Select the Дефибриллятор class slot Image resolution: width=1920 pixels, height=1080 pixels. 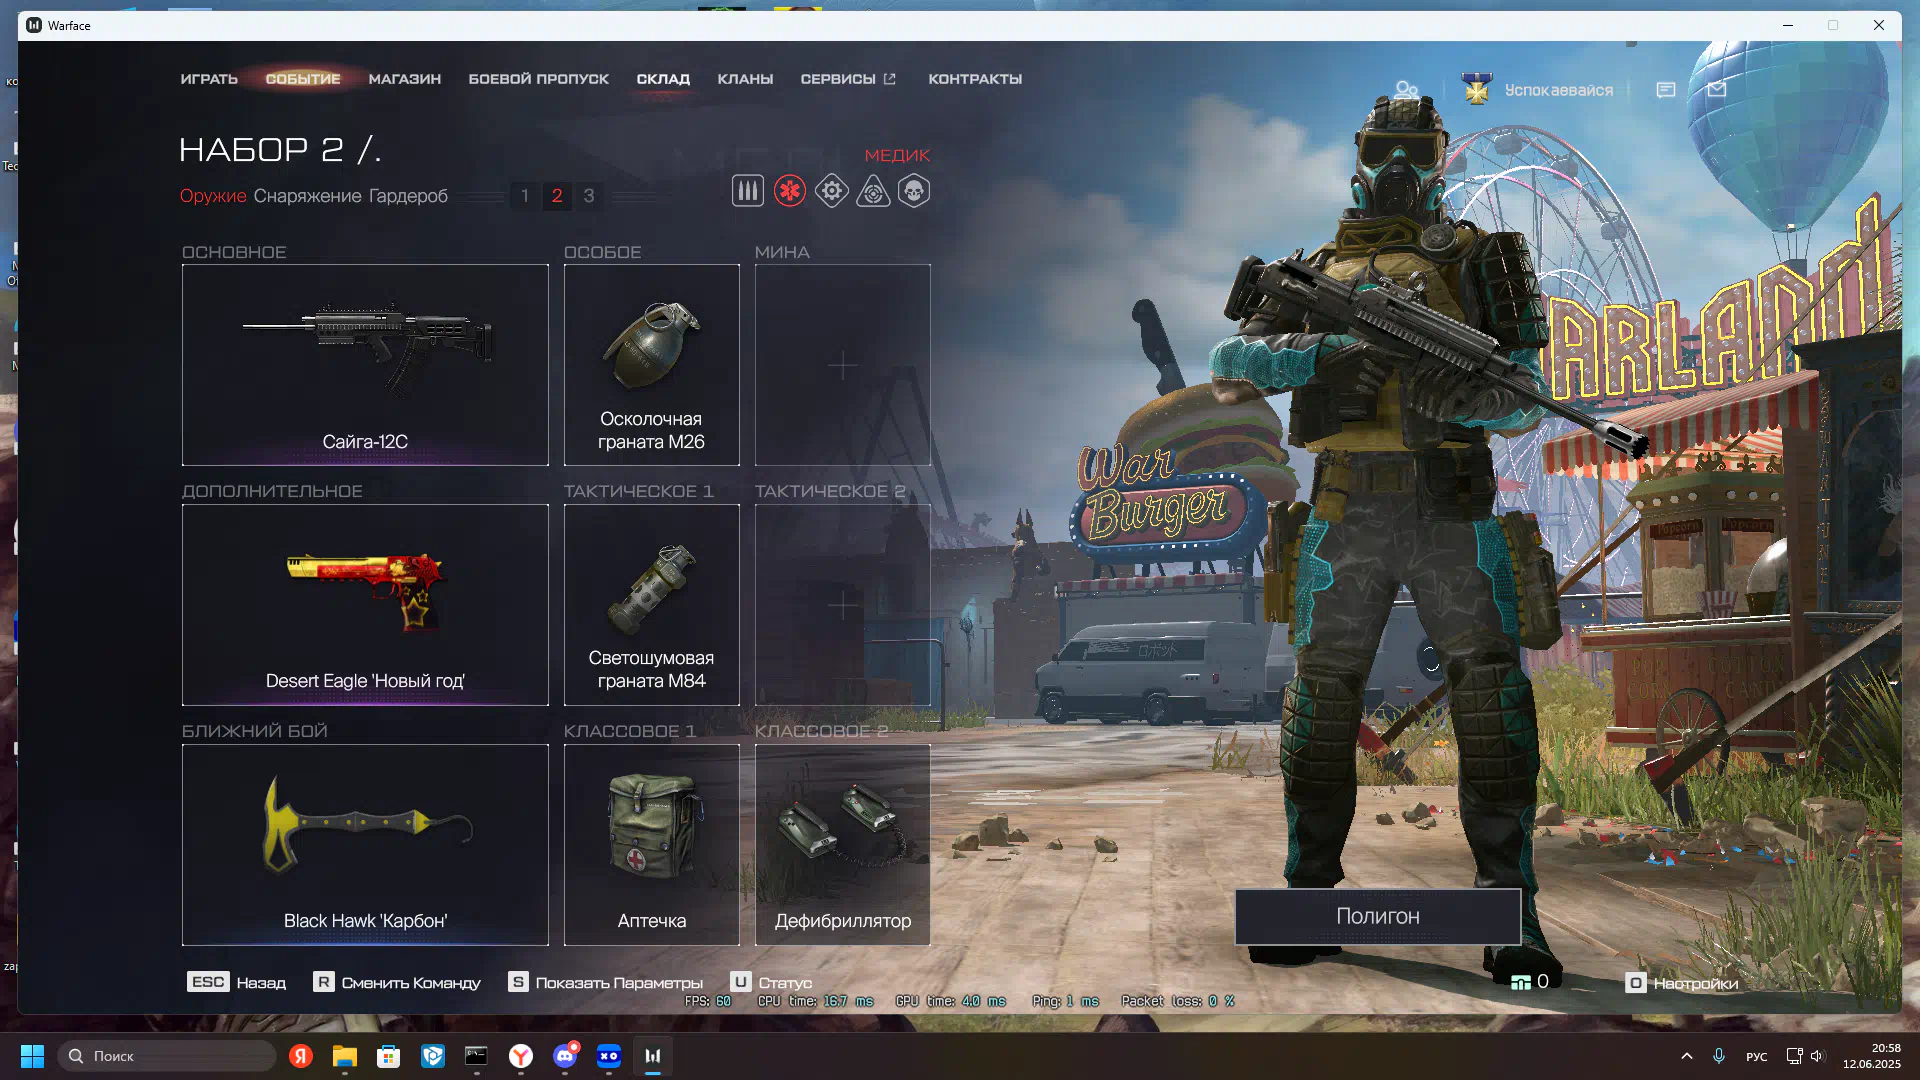[x=843, y=845]
